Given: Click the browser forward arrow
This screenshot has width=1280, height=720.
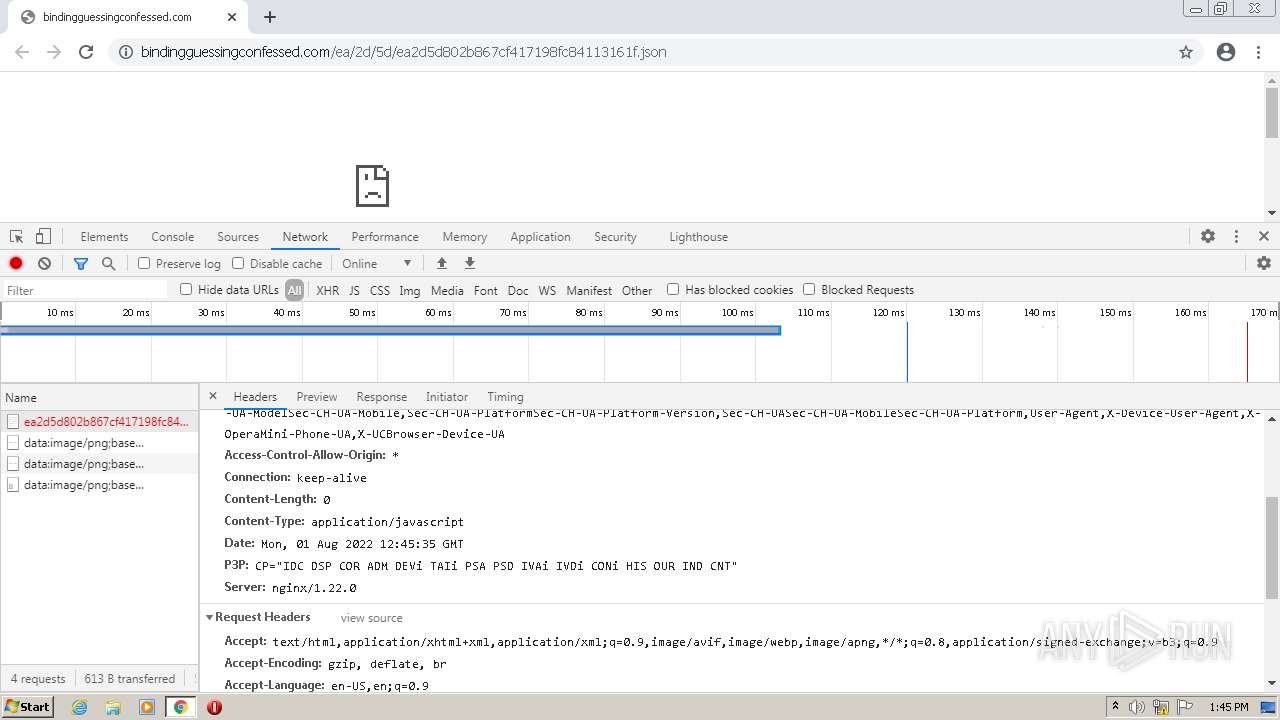Looking at the screenshot, I should pos(54,52).
